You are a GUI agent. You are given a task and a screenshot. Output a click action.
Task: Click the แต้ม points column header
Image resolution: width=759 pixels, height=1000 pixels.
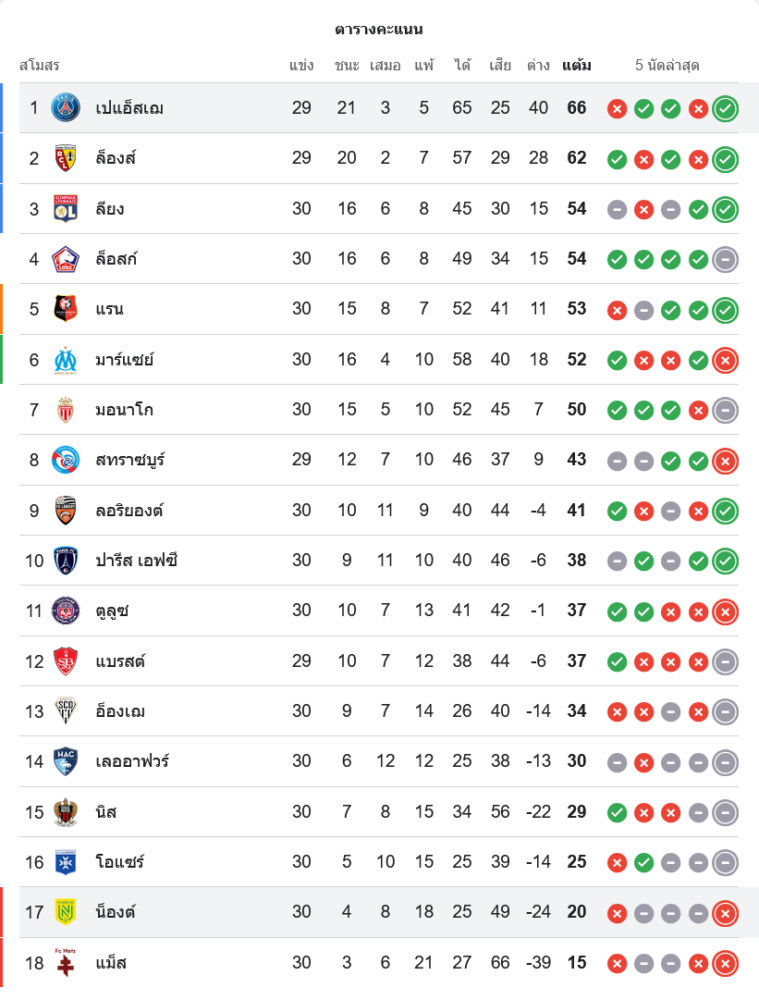[576, 66]
